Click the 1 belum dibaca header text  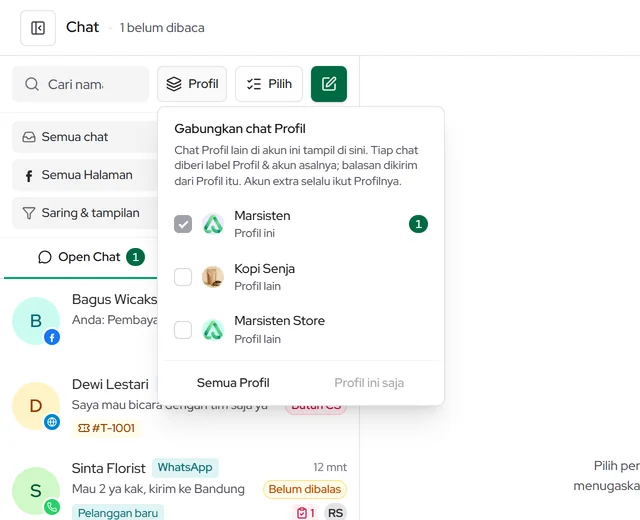162,28
